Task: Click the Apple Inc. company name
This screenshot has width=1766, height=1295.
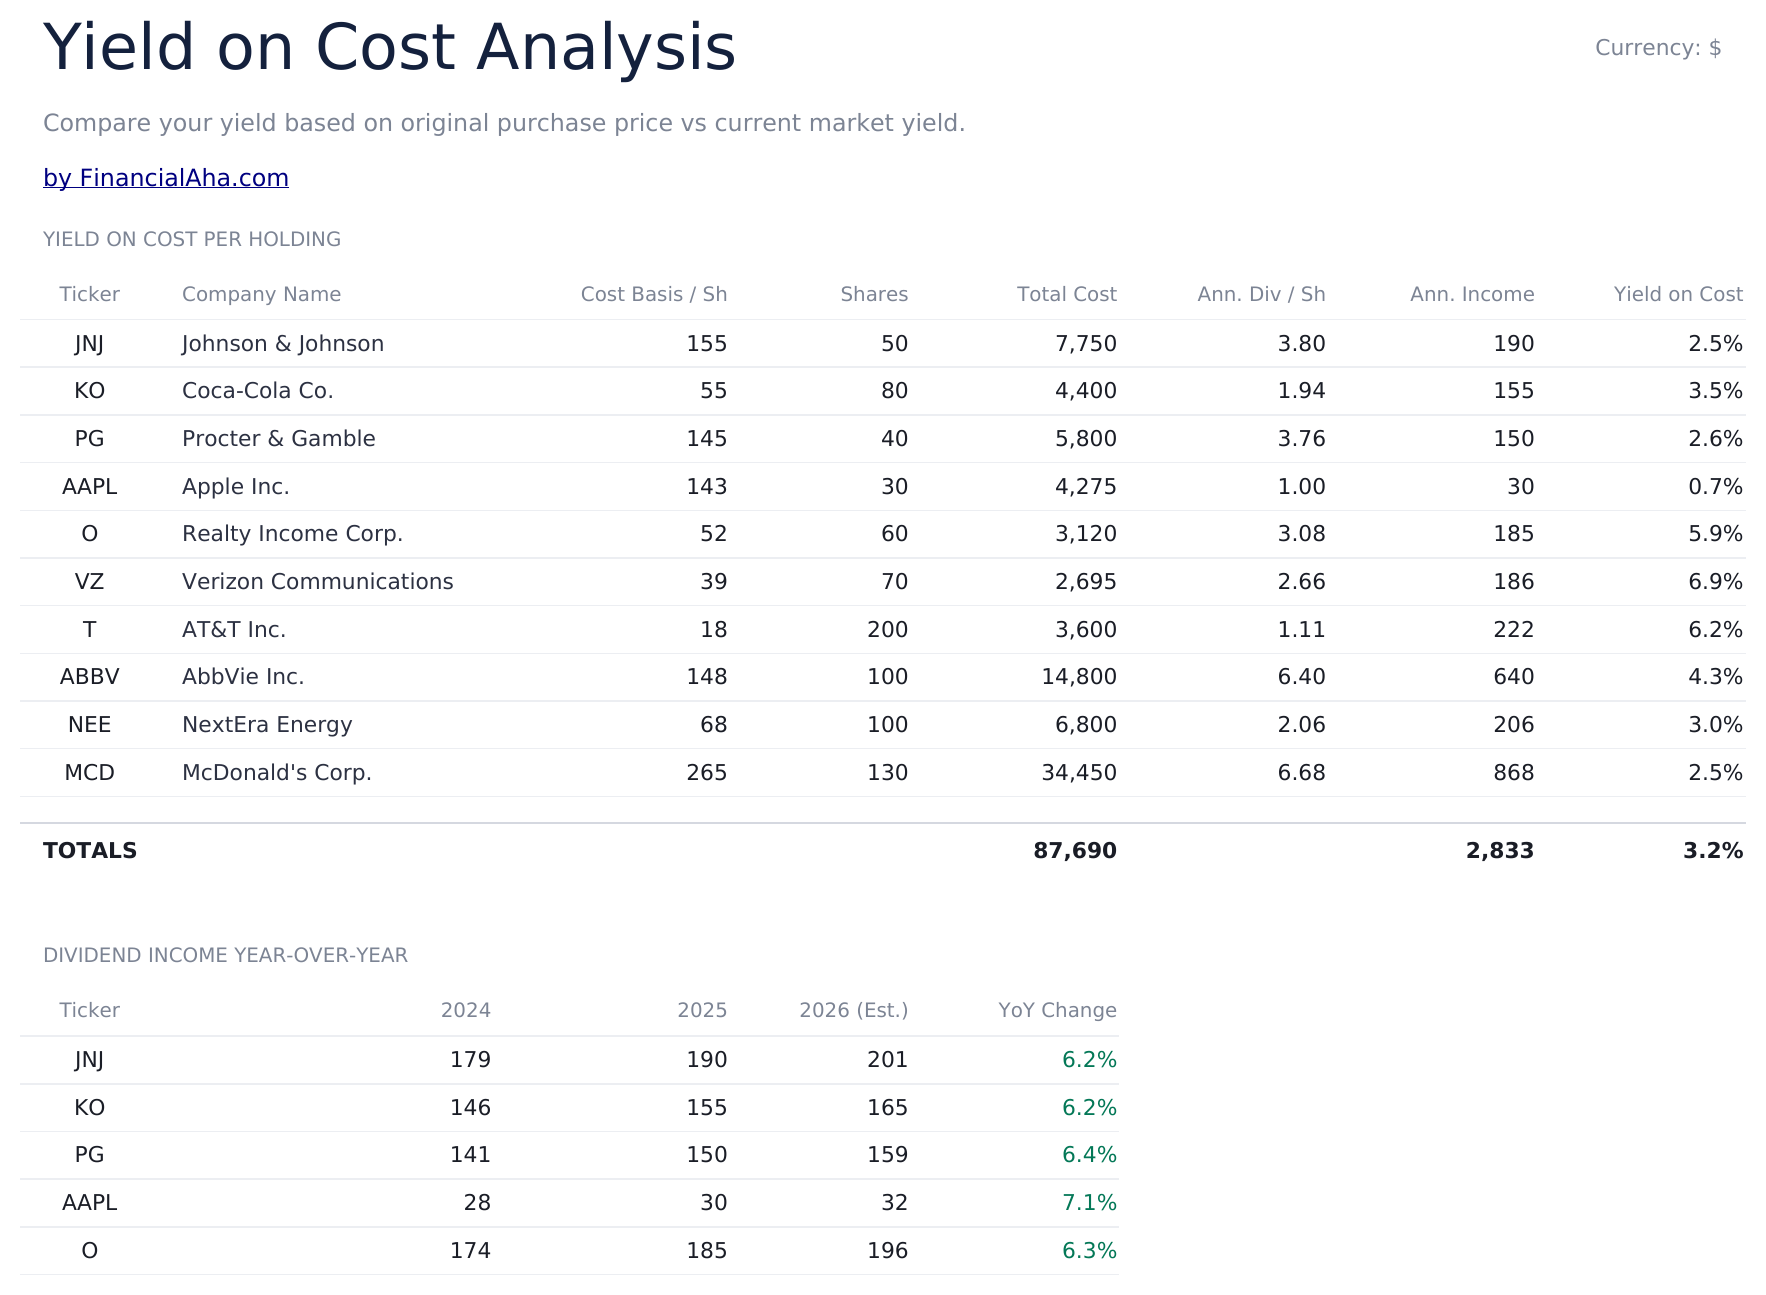Action: (x=236, y=487)
